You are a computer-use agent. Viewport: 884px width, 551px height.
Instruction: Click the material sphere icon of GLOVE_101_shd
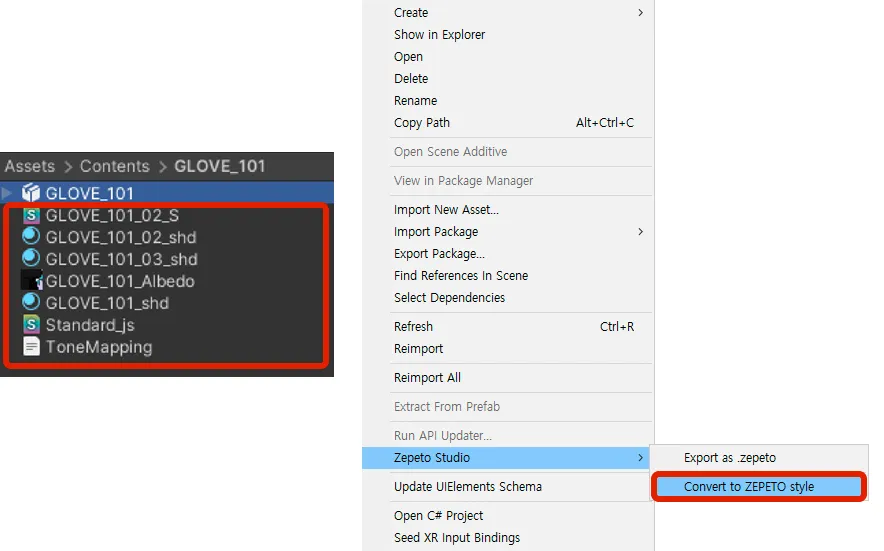point(31,302)
